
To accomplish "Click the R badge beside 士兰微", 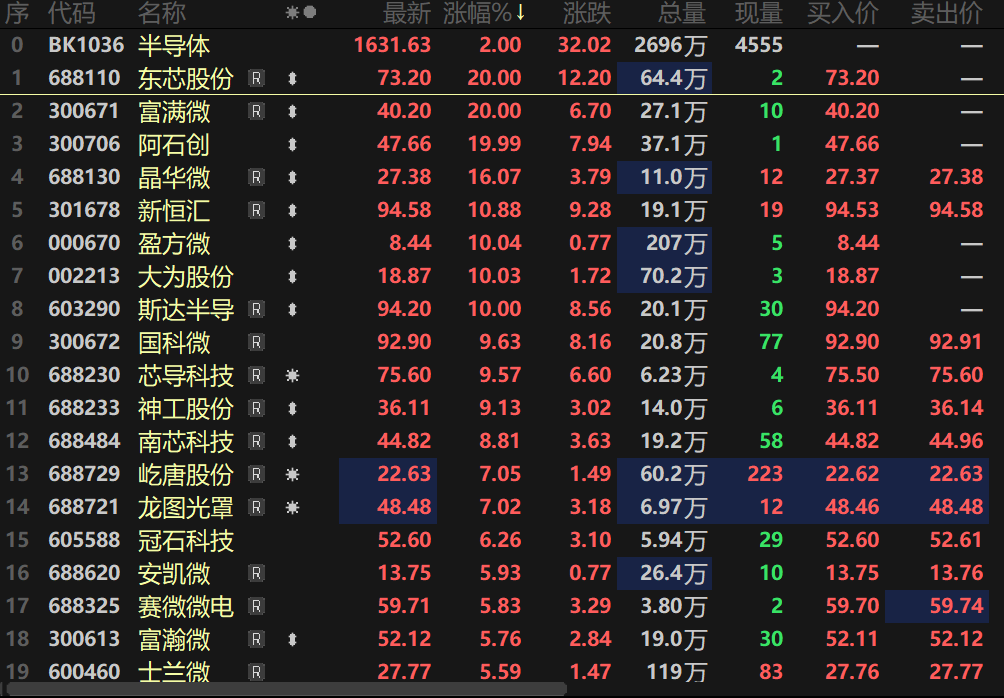I will [x=256, y=672].
